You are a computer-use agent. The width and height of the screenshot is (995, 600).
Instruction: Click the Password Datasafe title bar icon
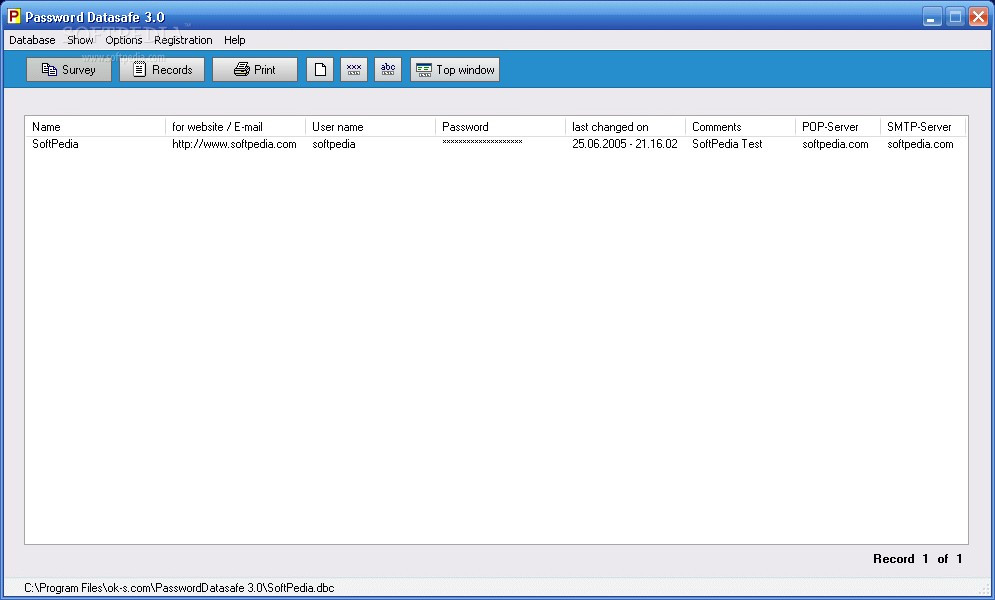tap(13, 16)
